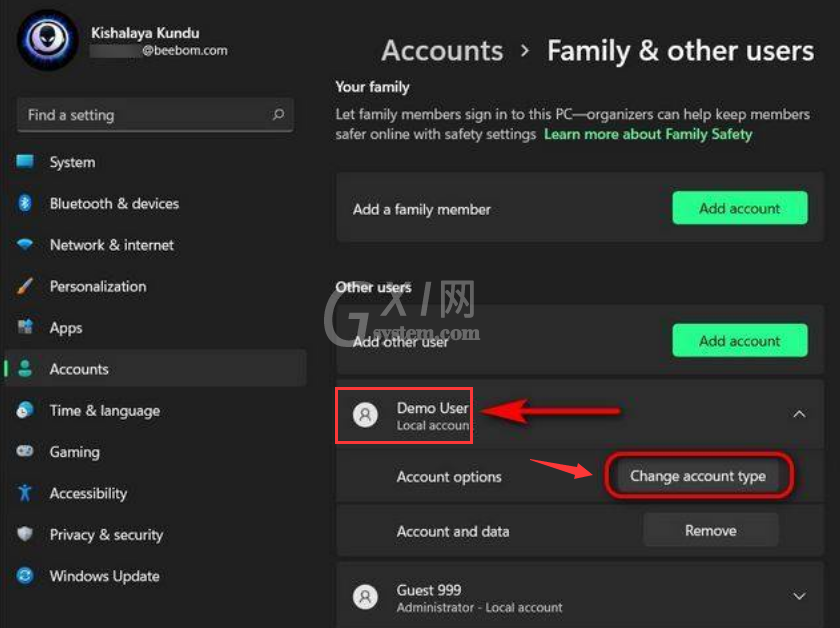Screen dimensions: 840x628
Task: Click the Add a family member label
Action: pyautogui.click(x=422, y=210)
